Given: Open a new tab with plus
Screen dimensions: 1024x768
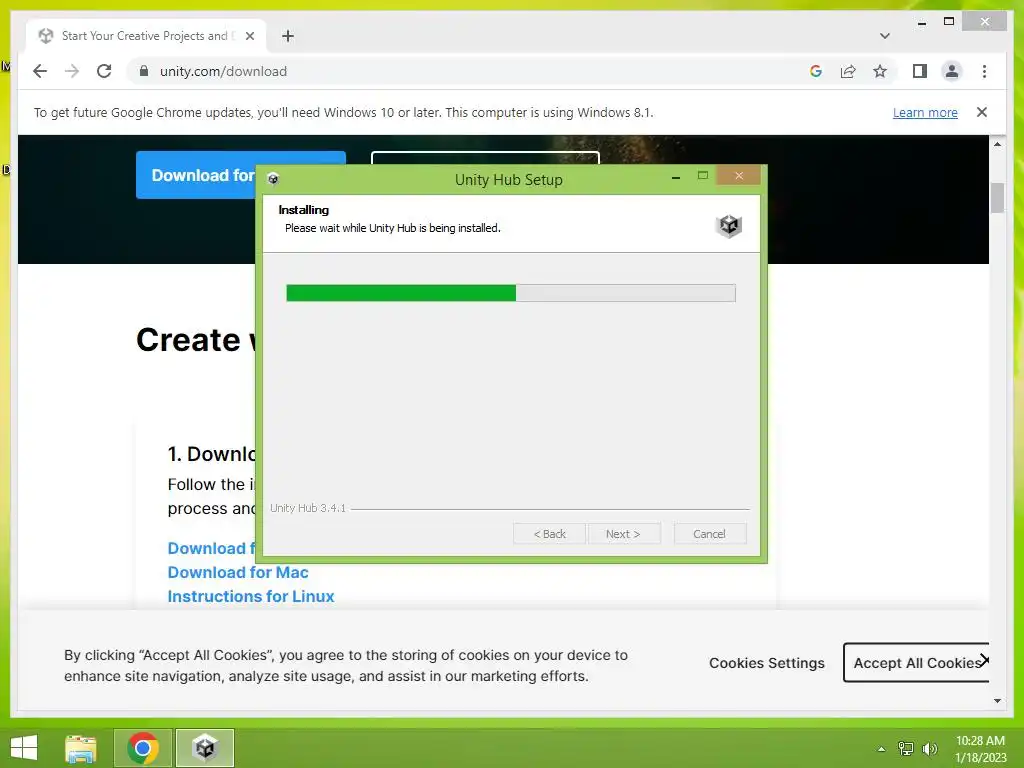Looking at the screenshot, I should (288, 36).
